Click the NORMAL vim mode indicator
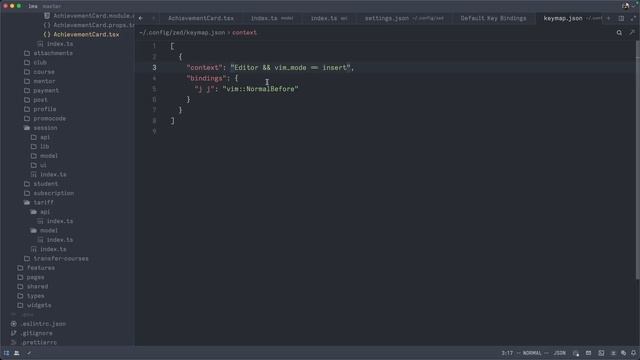Viewport: 640px width, 360px height. [x=532, y=353]
